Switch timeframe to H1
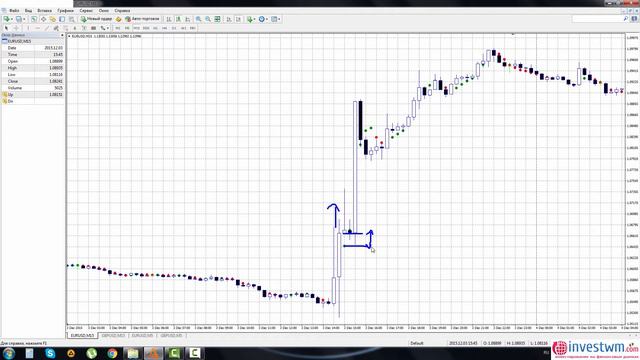The width and height of the screenshot is (640, 360). pyautogui.click(x=155, y=28)
